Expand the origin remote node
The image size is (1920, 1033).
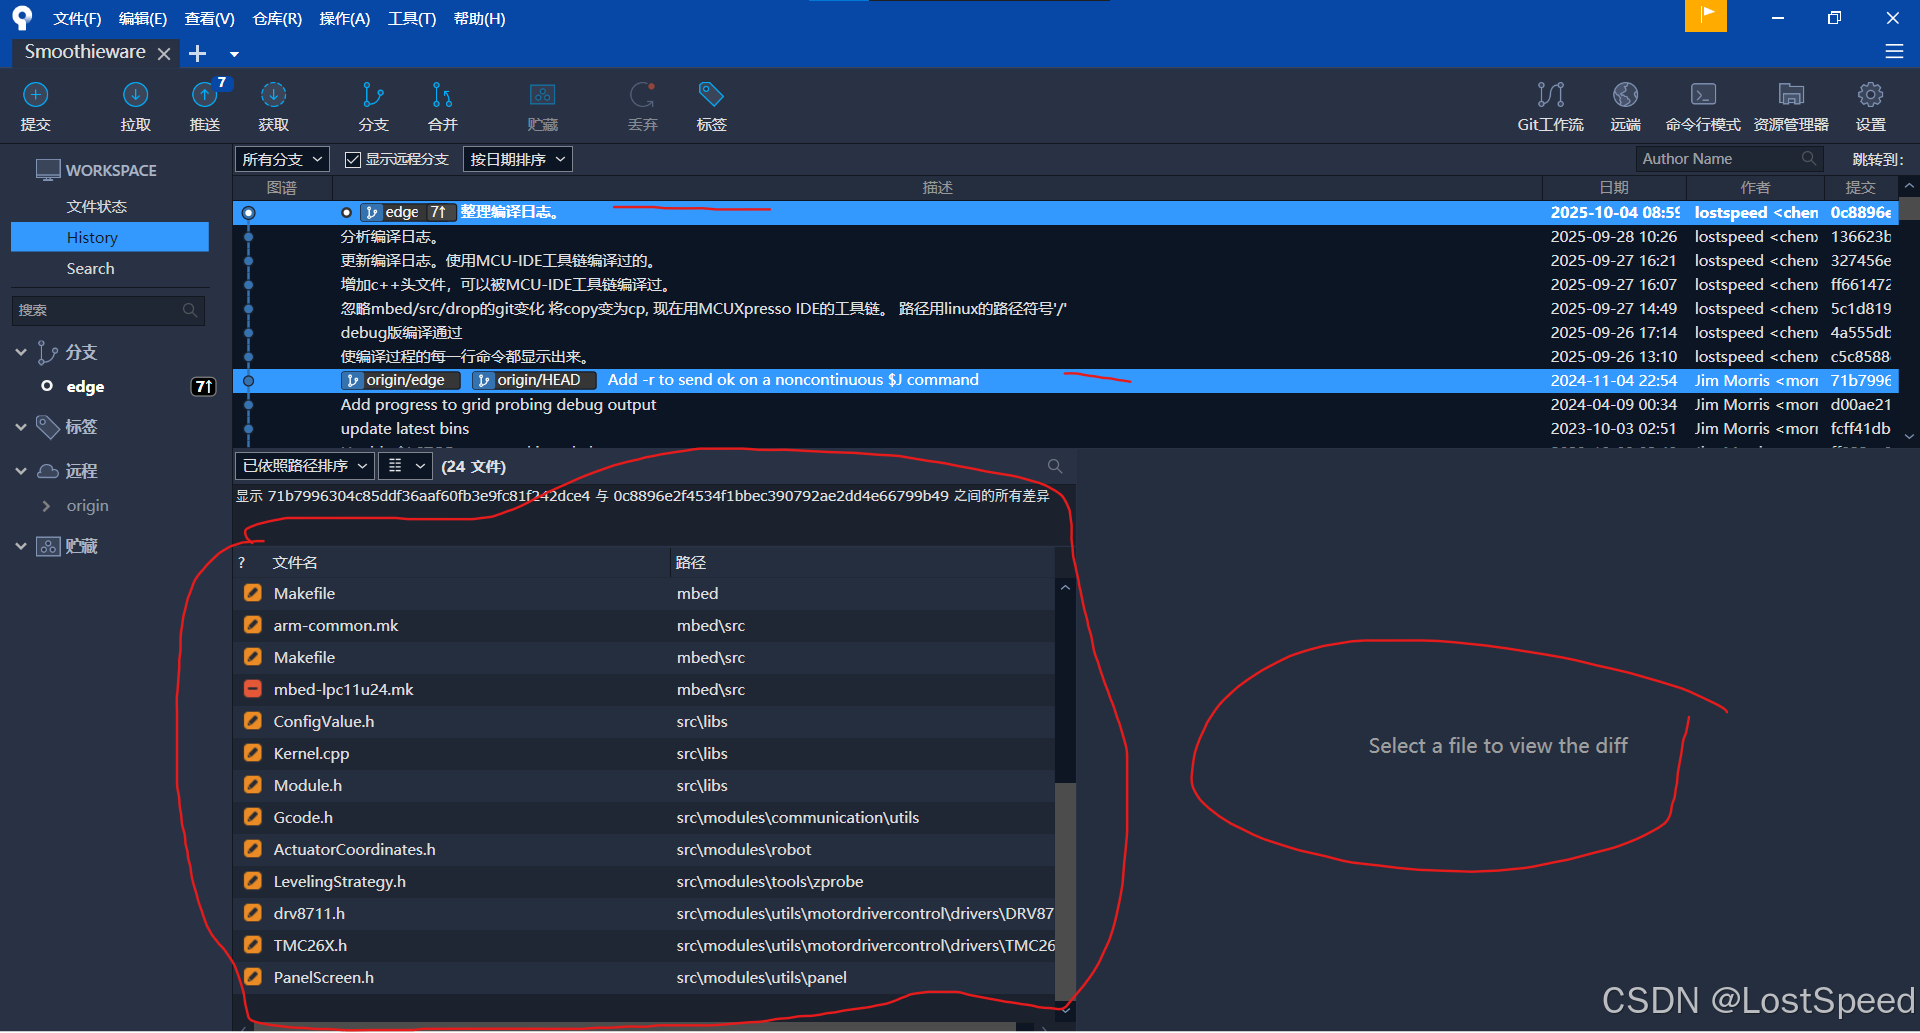pyautogui.click(x=46, y=506)
